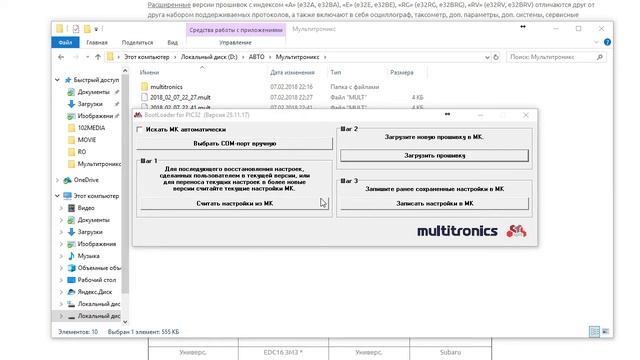Select the 'Видео' icon in navigation pane
This screenshot has height=360, width=640.
click(x=71, y=208)
